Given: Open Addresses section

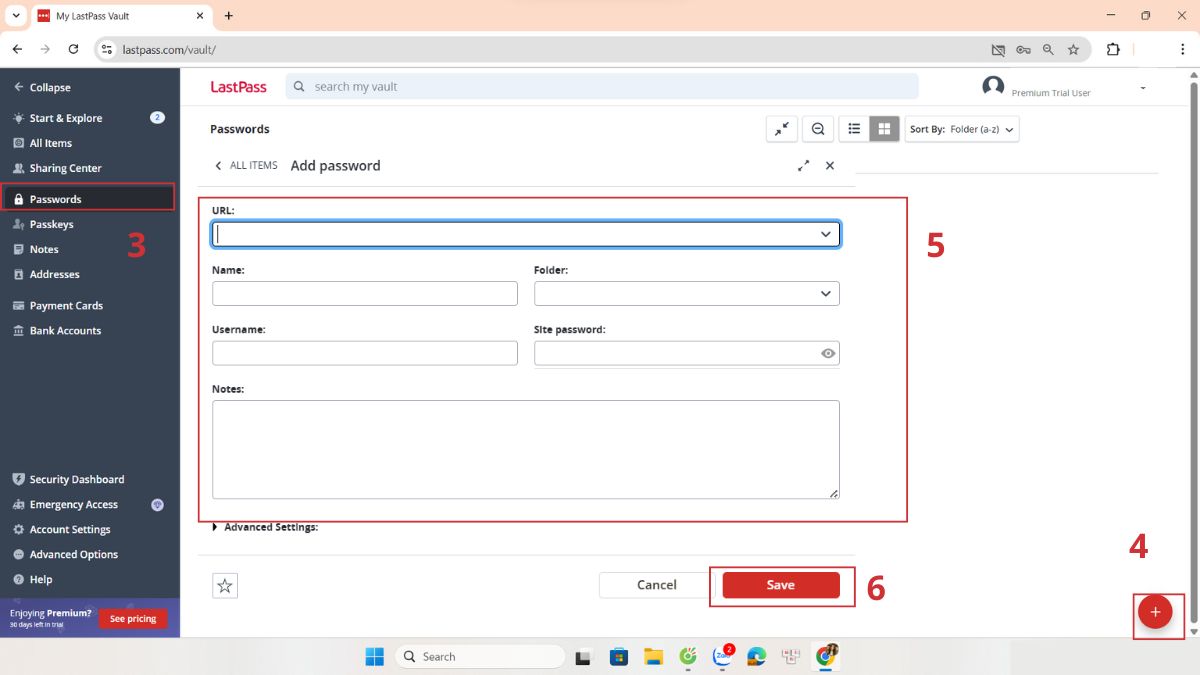Looking at the screenshot, I should tap(46, 274).
